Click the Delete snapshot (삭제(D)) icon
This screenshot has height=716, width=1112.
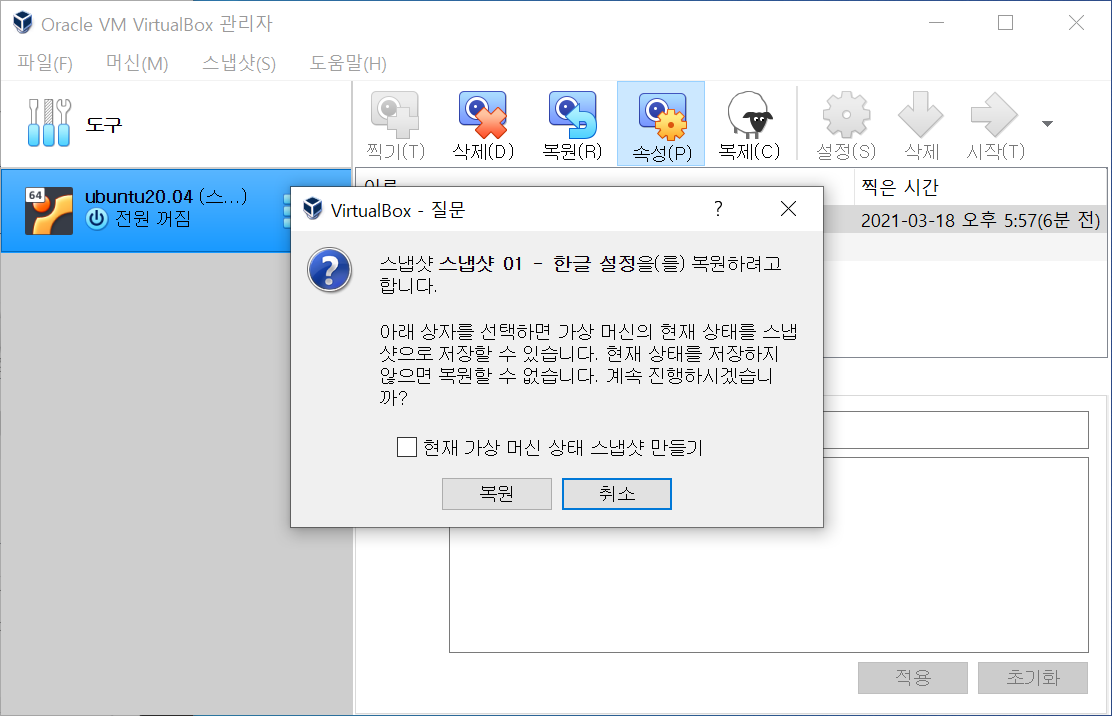pos(483,125)
